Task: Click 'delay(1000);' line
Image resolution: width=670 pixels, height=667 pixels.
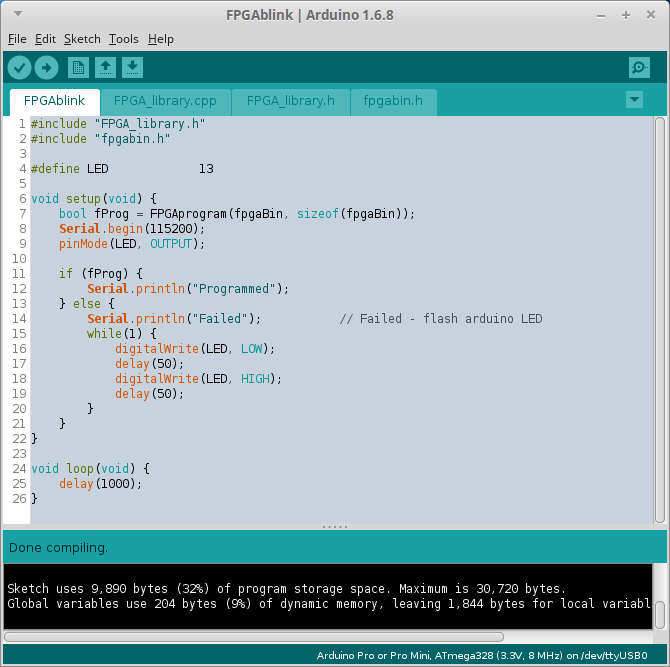Action: [100, 484]
